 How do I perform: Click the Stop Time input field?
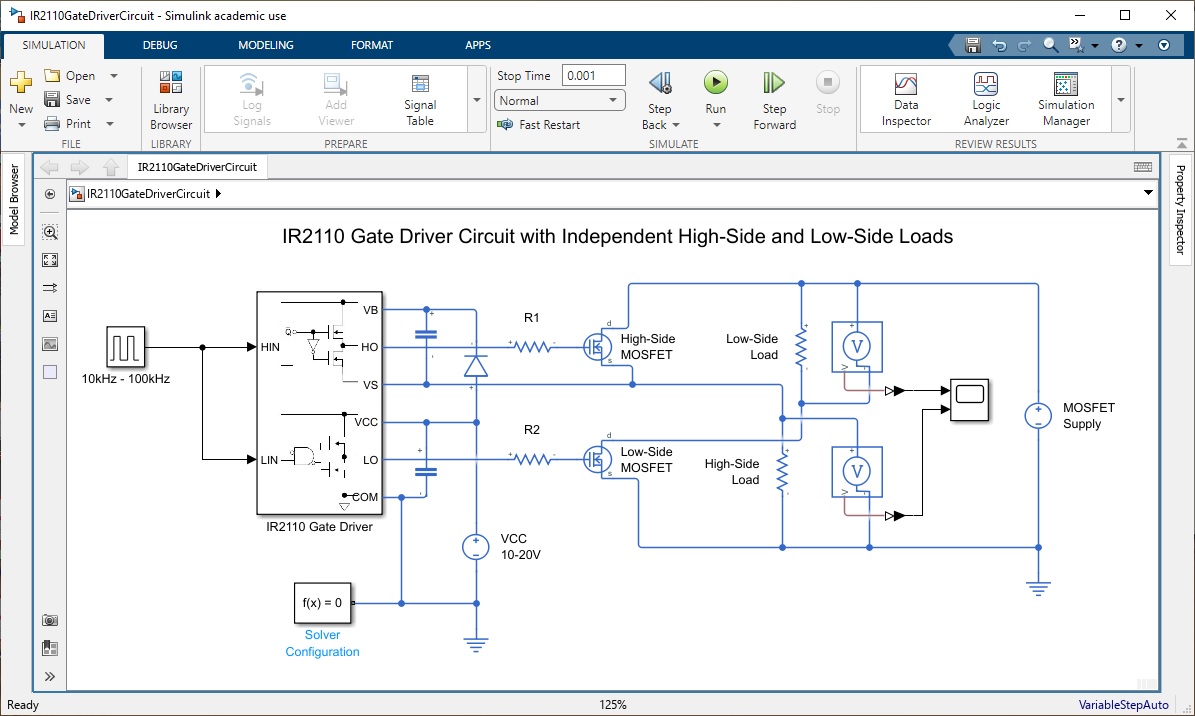click(x=593, y=76)
